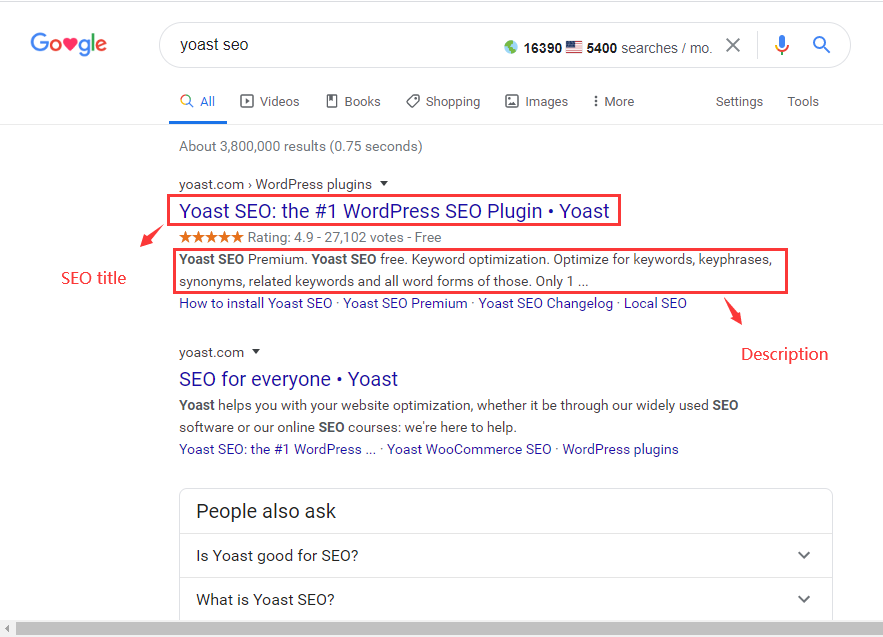The width and height of the screenshot is (883, 637).
Task: Click the horizontal scrollbar at the bottom
Action: 449,629
